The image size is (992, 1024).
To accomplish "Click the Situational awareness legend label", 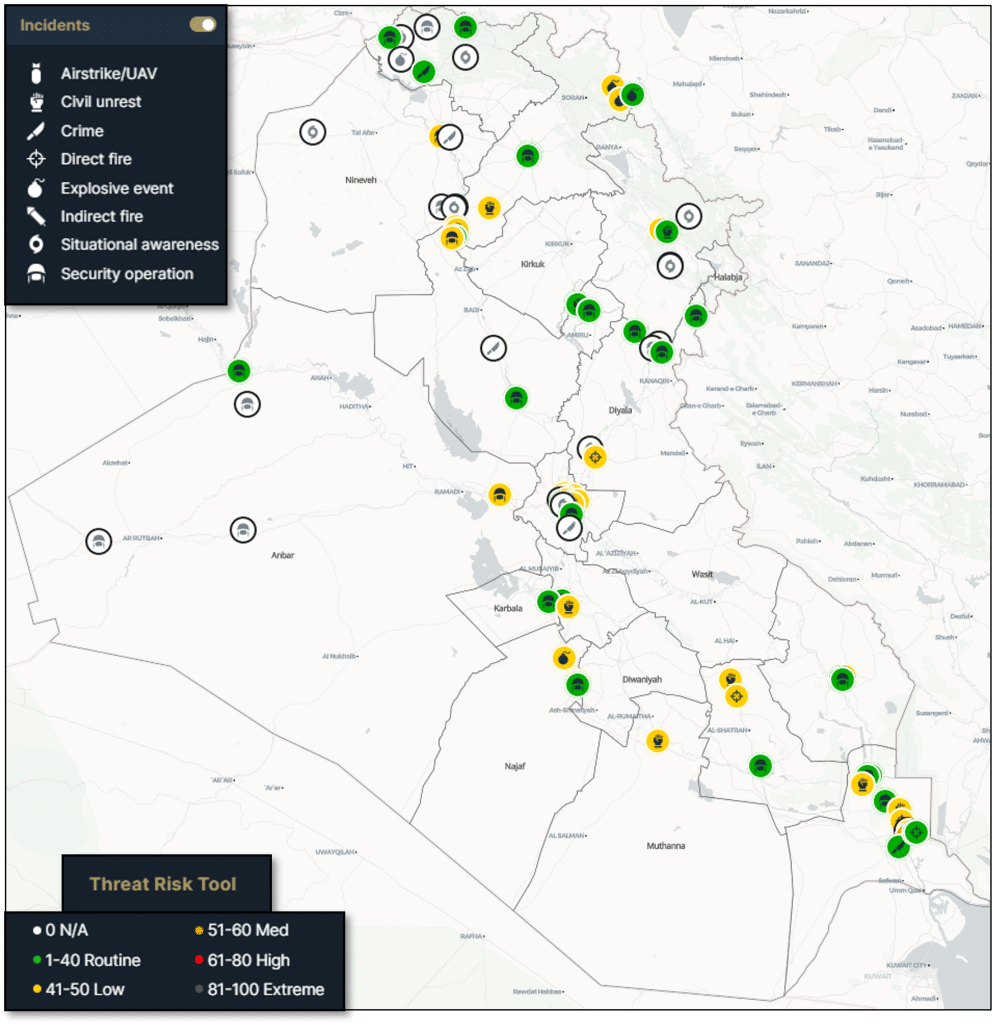I will tap(140, 244).
